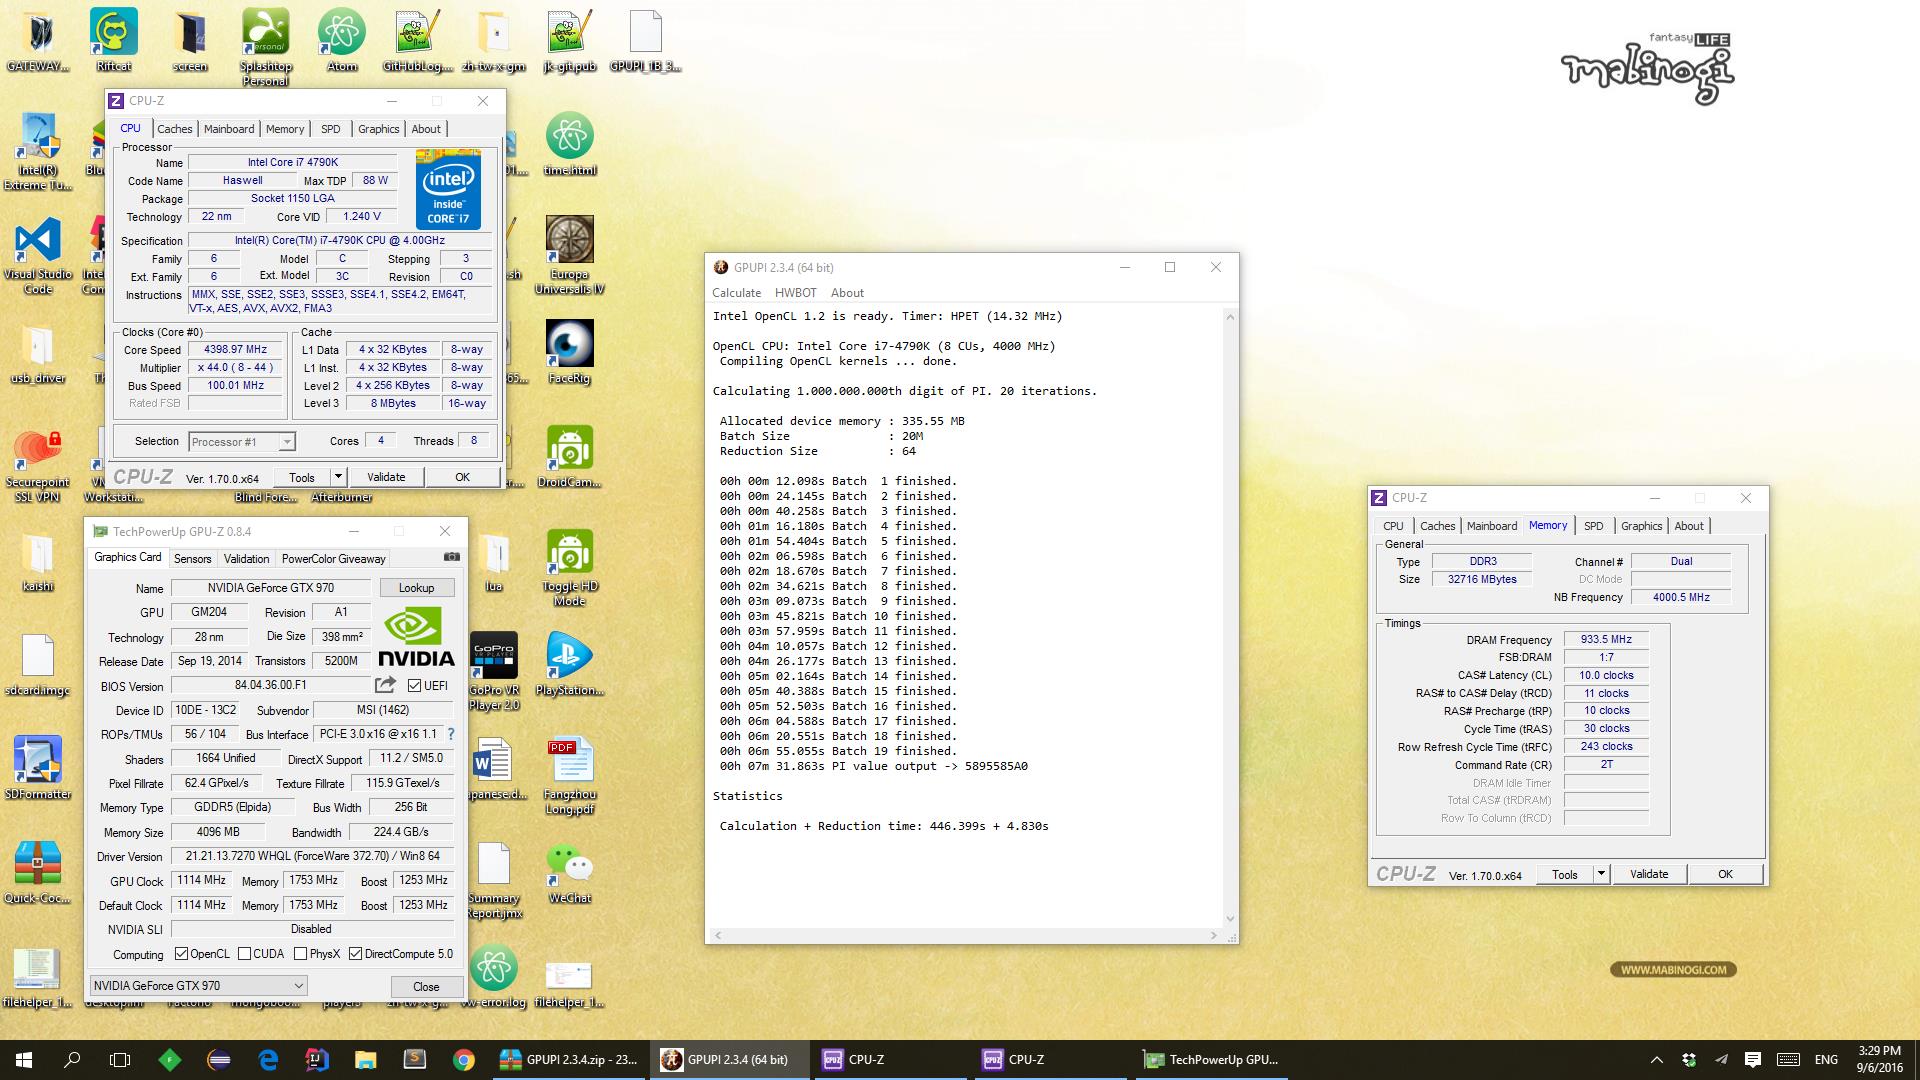Viewport: 1920px width, 1080px height.
Task: Toggle the CUDA checkbox in GPU-Z
Action: (x=244, y=954)
